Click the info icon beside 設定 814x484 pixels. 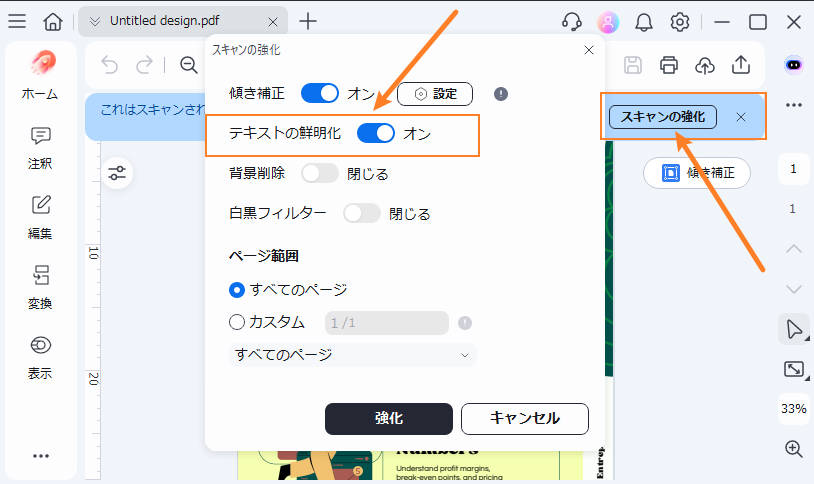(500, 94)
